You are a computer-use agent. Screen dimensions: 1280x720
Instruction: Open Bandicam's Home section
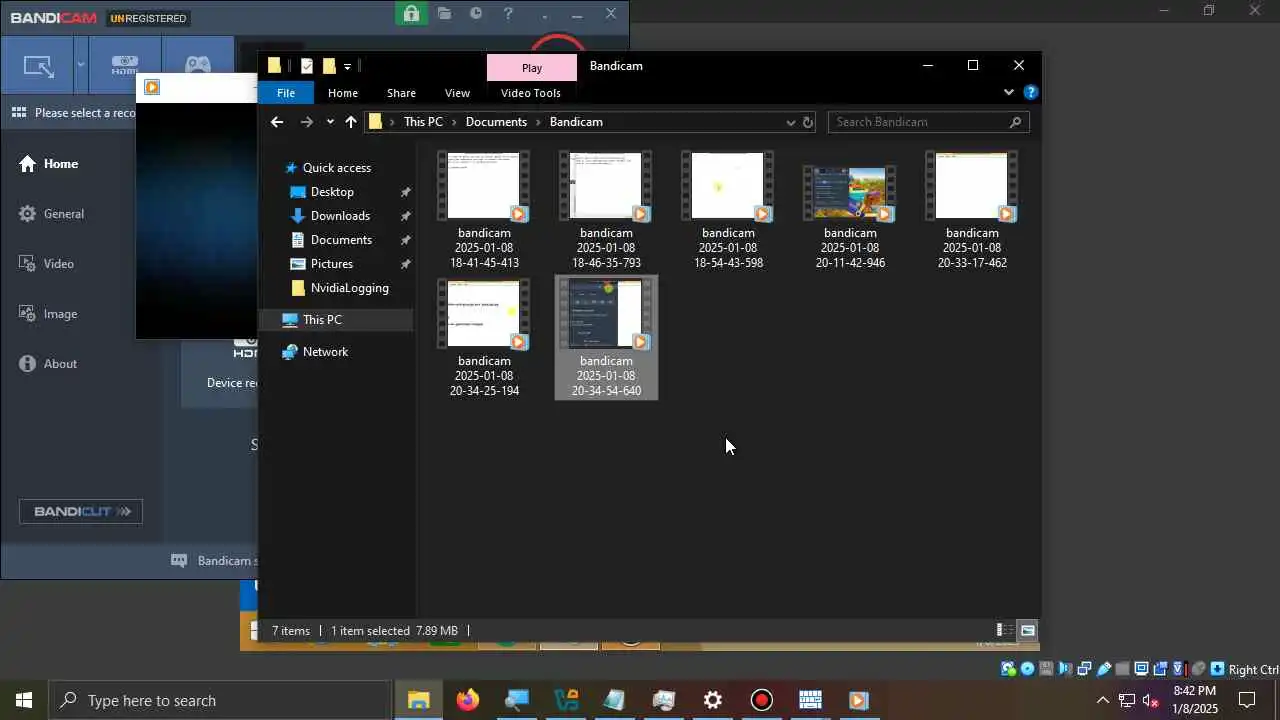point(49,164)
